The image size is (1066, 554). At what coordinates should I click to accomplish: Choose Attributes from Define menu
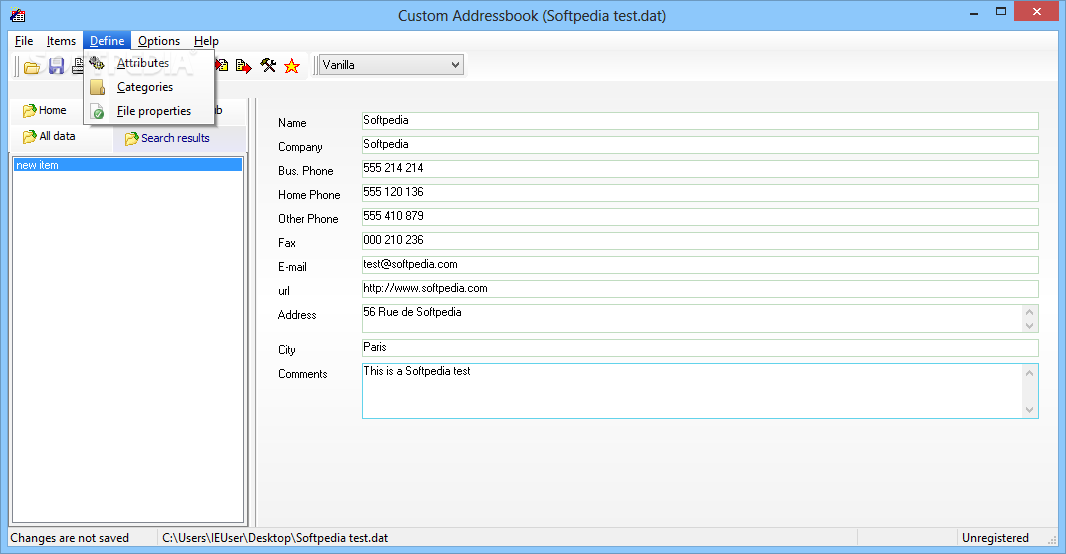click(x=149, y=63)
